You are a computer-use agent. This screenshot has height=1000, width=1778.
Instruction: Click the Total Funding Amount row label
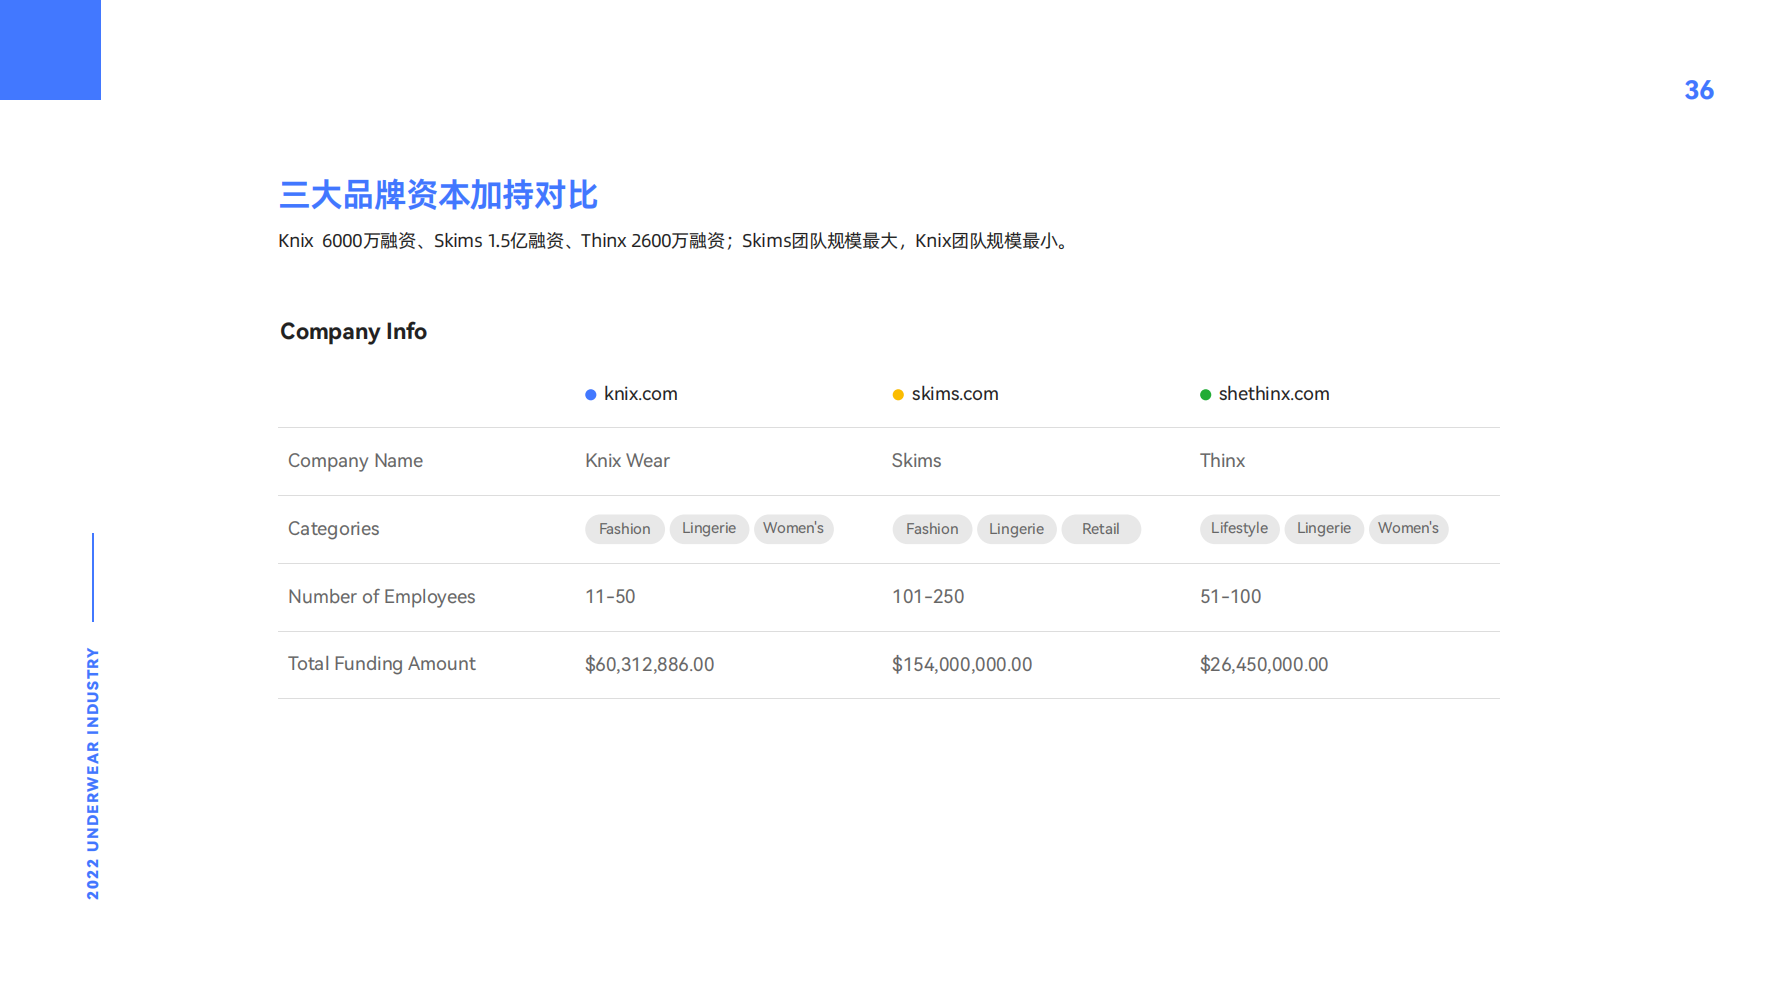[382, 664]
